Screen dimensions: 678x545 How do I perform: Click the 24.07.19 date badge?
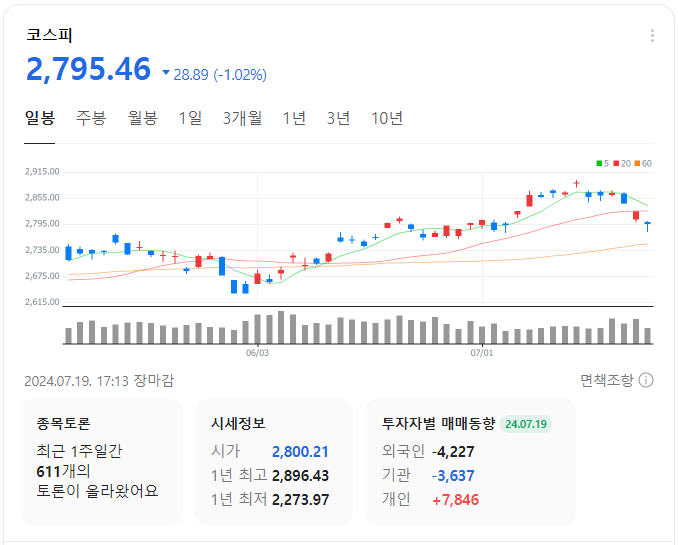coord(526,424)
